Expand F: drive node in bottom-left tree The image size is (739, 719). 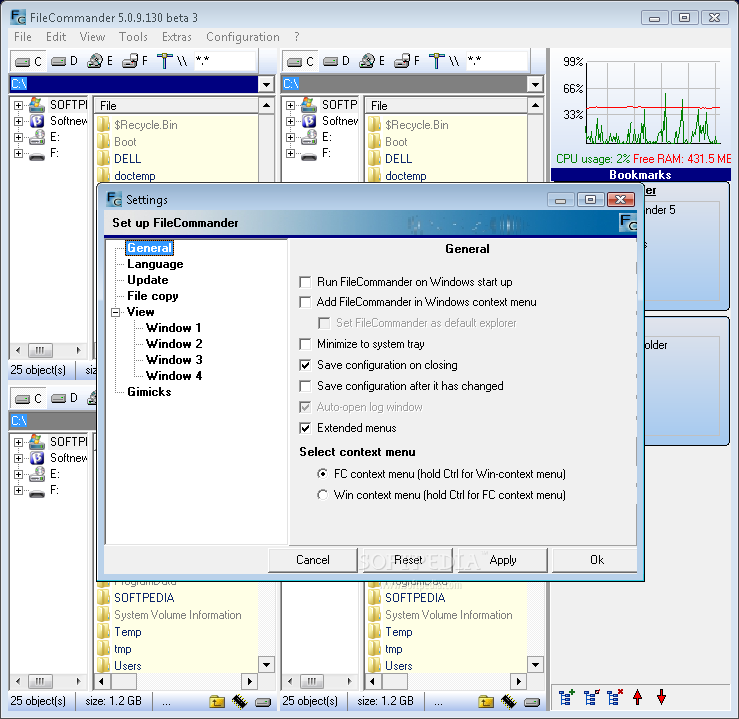click(18, 490)
